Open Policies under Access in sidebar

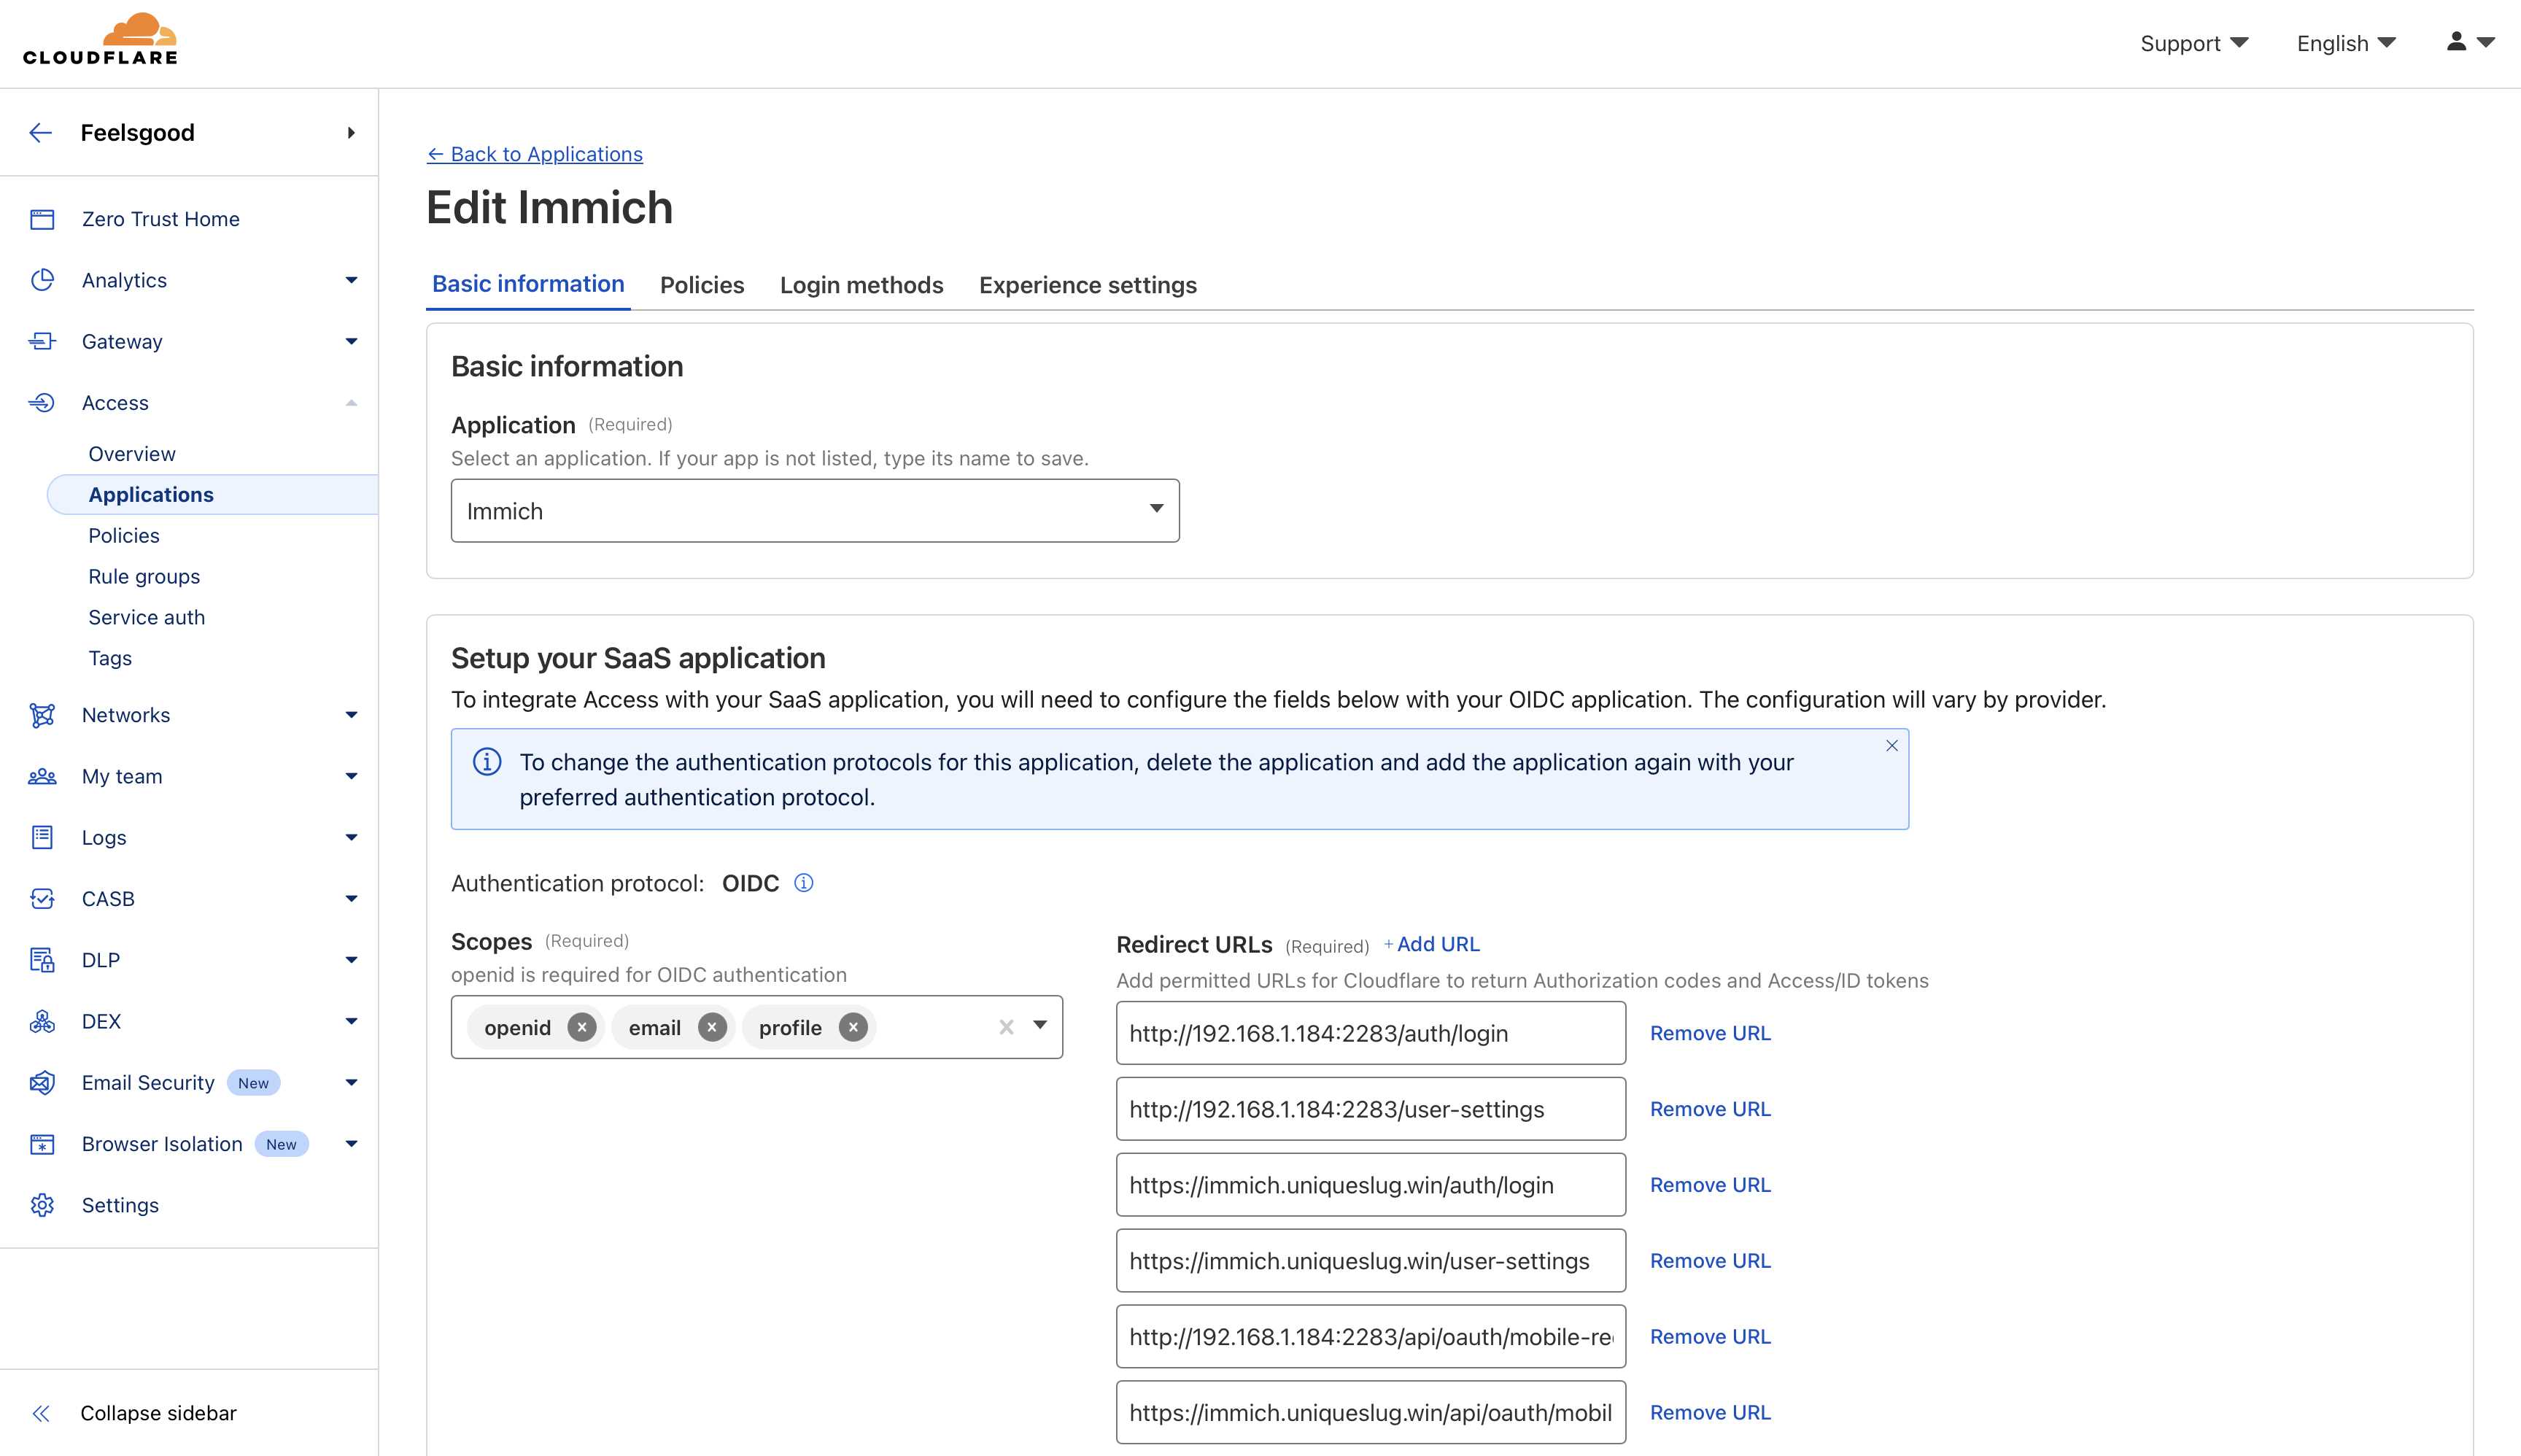[124, 536]
